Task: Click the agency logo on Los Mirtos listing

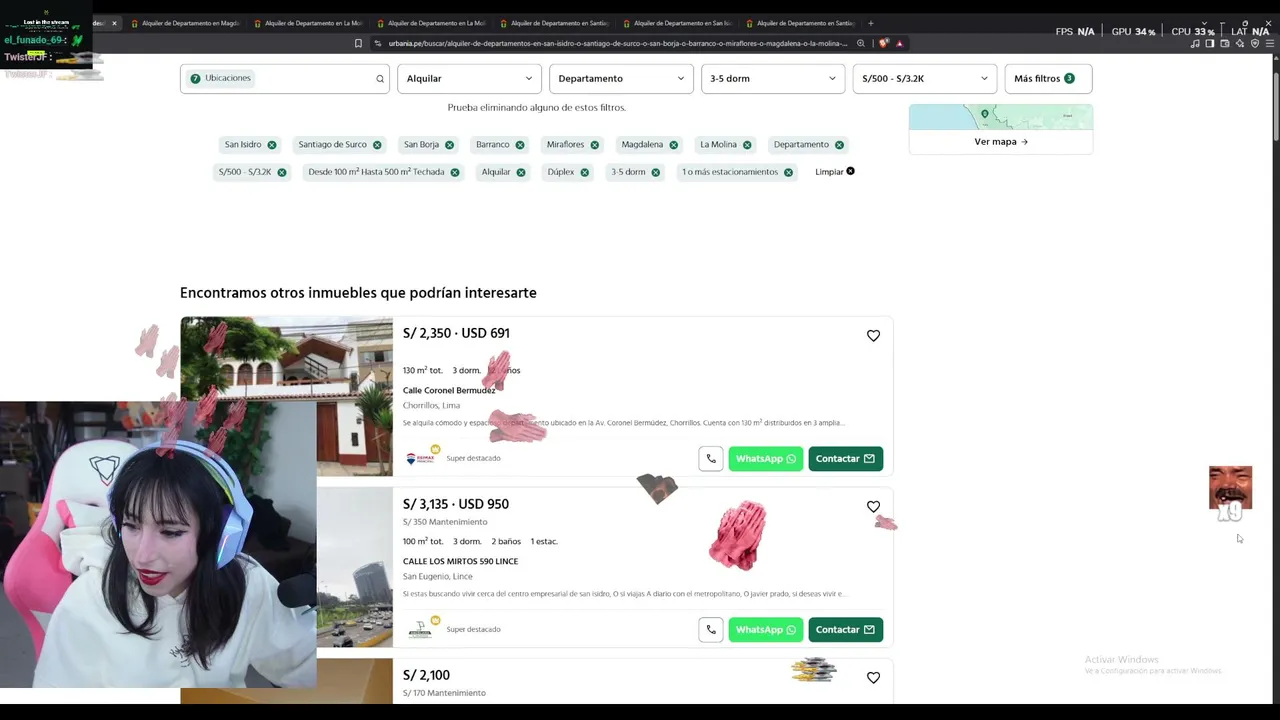Action: [420, 630]
